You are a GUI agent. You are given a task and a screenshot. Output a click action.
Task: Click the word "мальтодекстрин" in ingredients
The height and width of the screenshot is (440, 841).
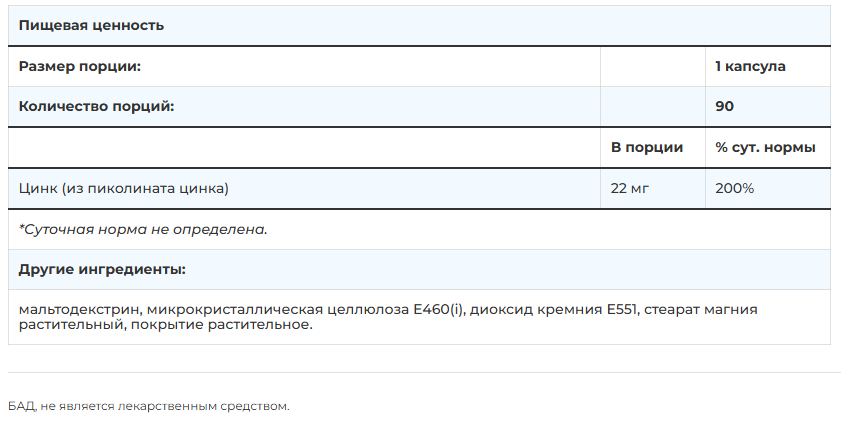point(74,310)
